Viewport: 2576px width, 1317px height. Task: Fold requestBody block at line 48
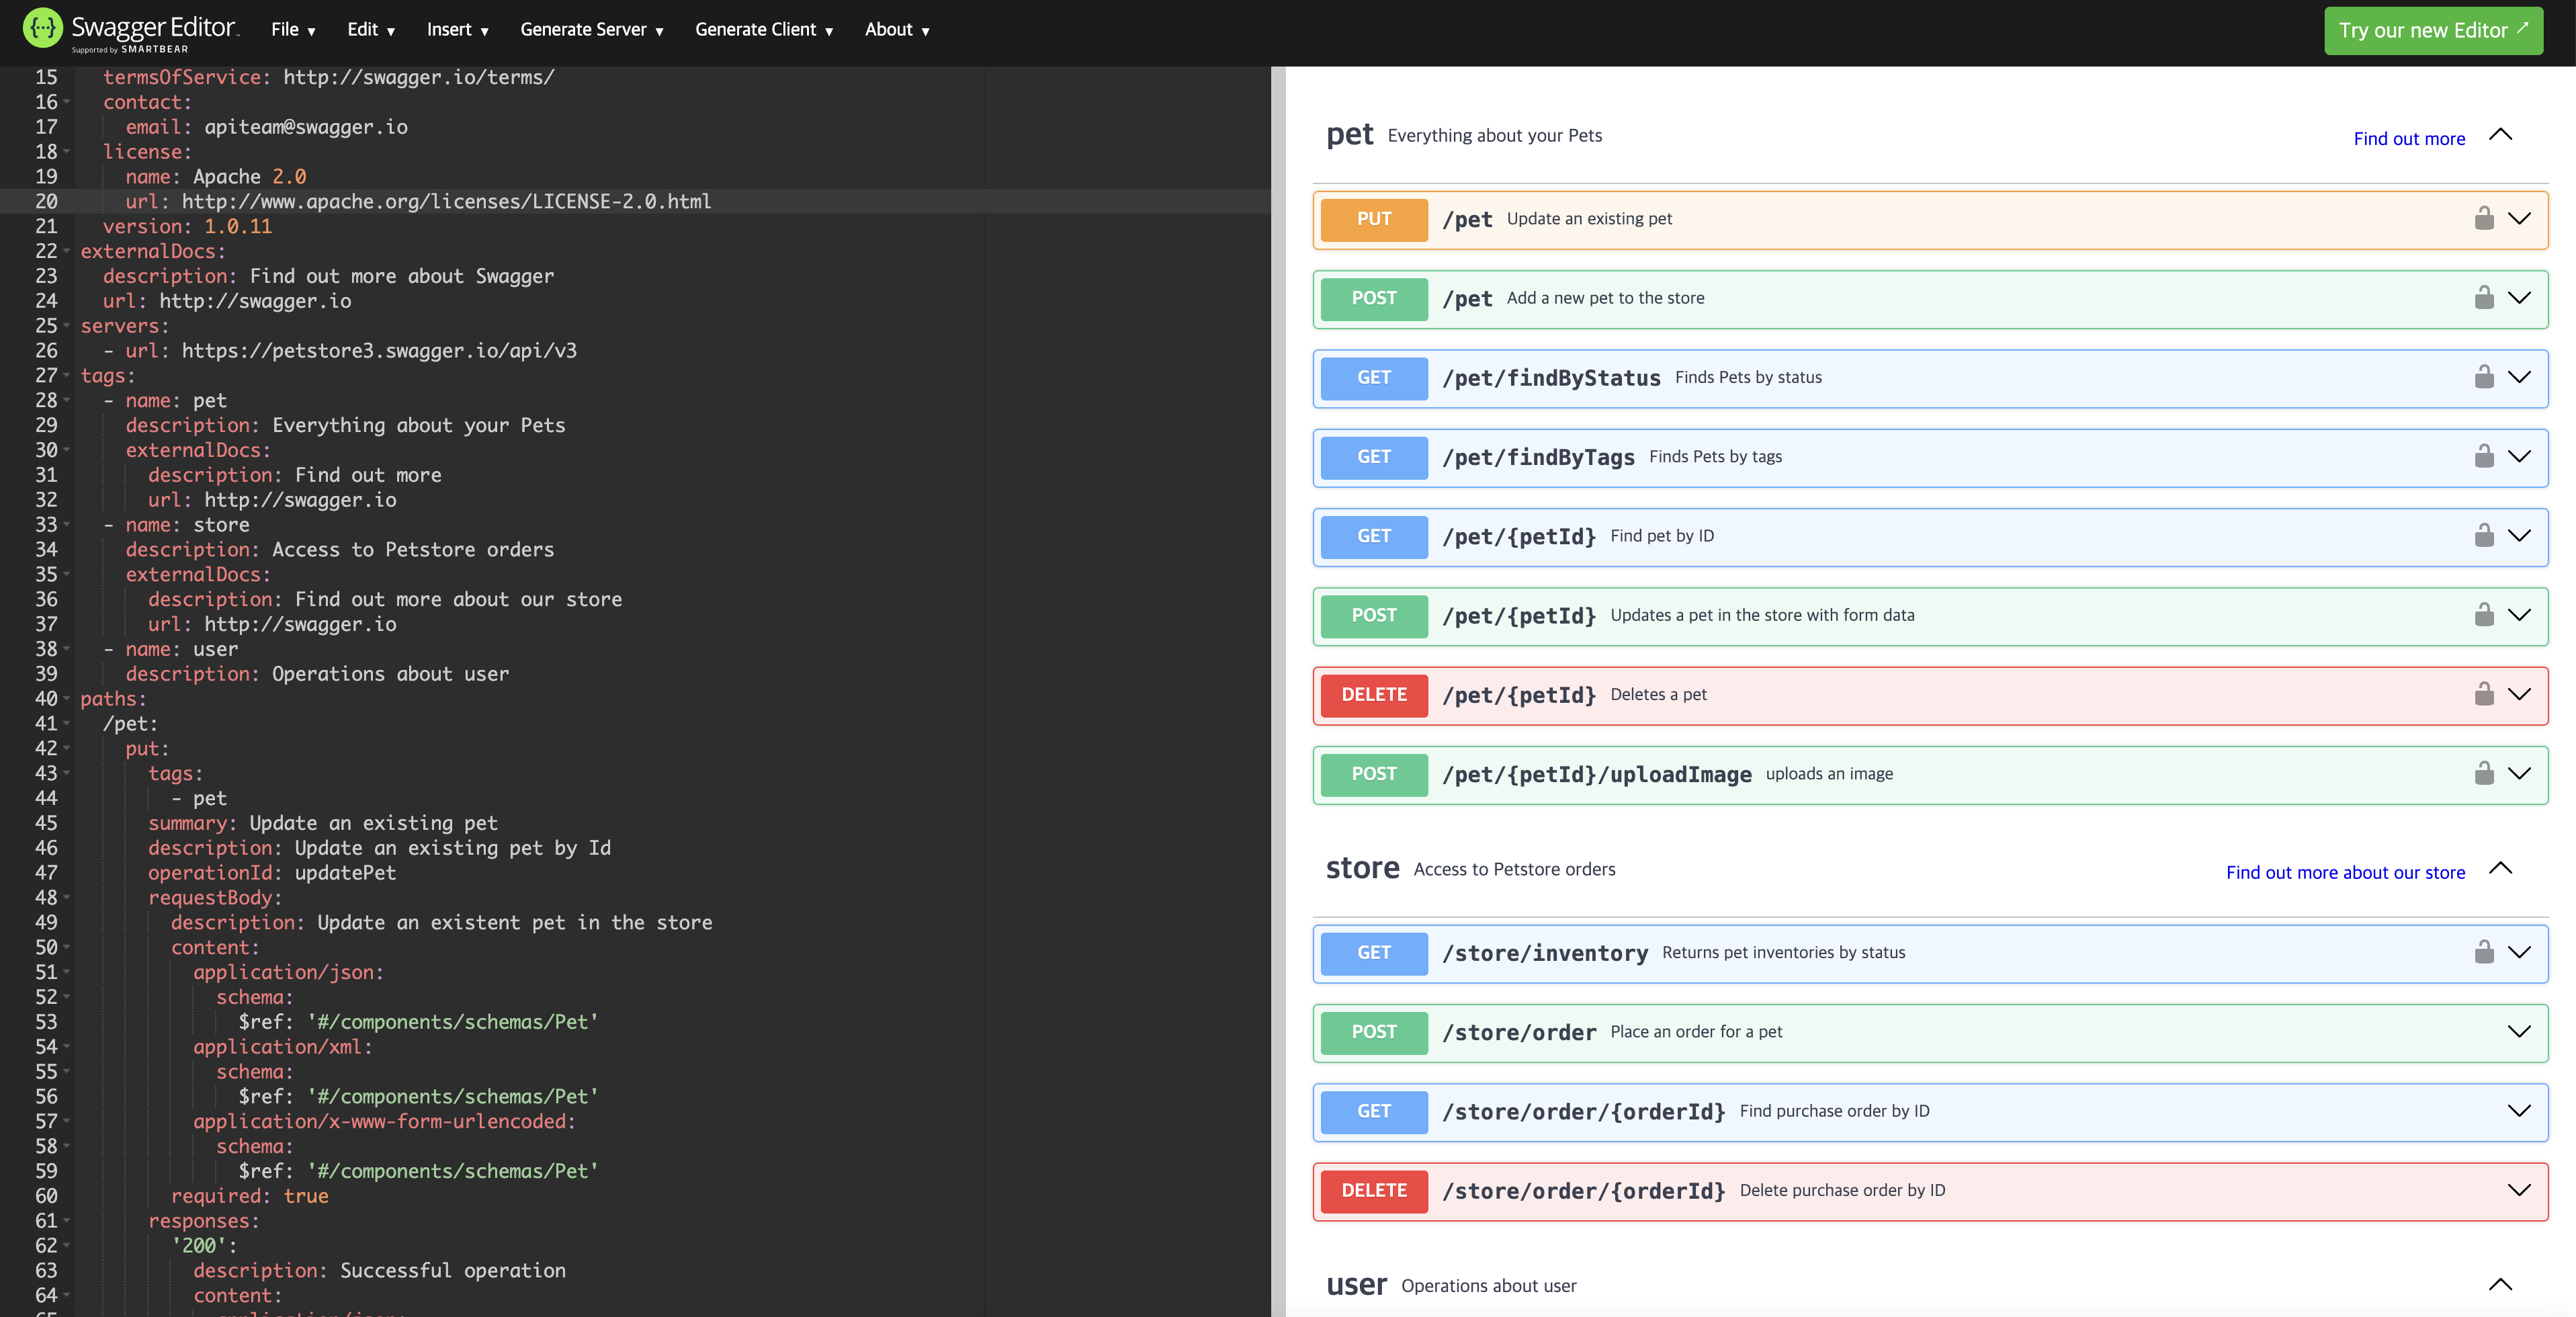(67, 898)
